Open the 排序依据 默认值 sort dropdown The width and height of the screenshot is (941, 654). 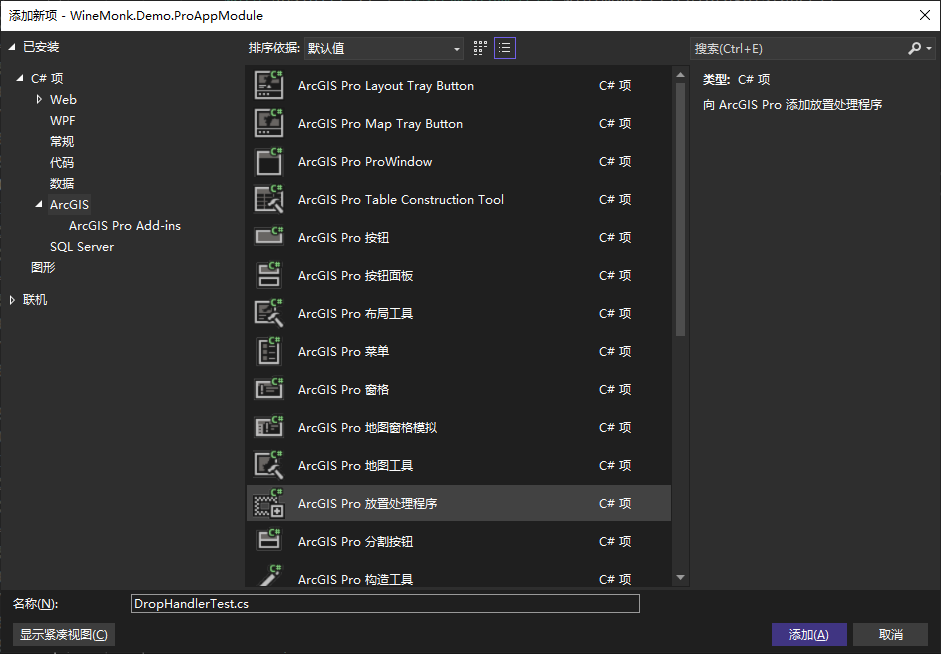[383, 49]
